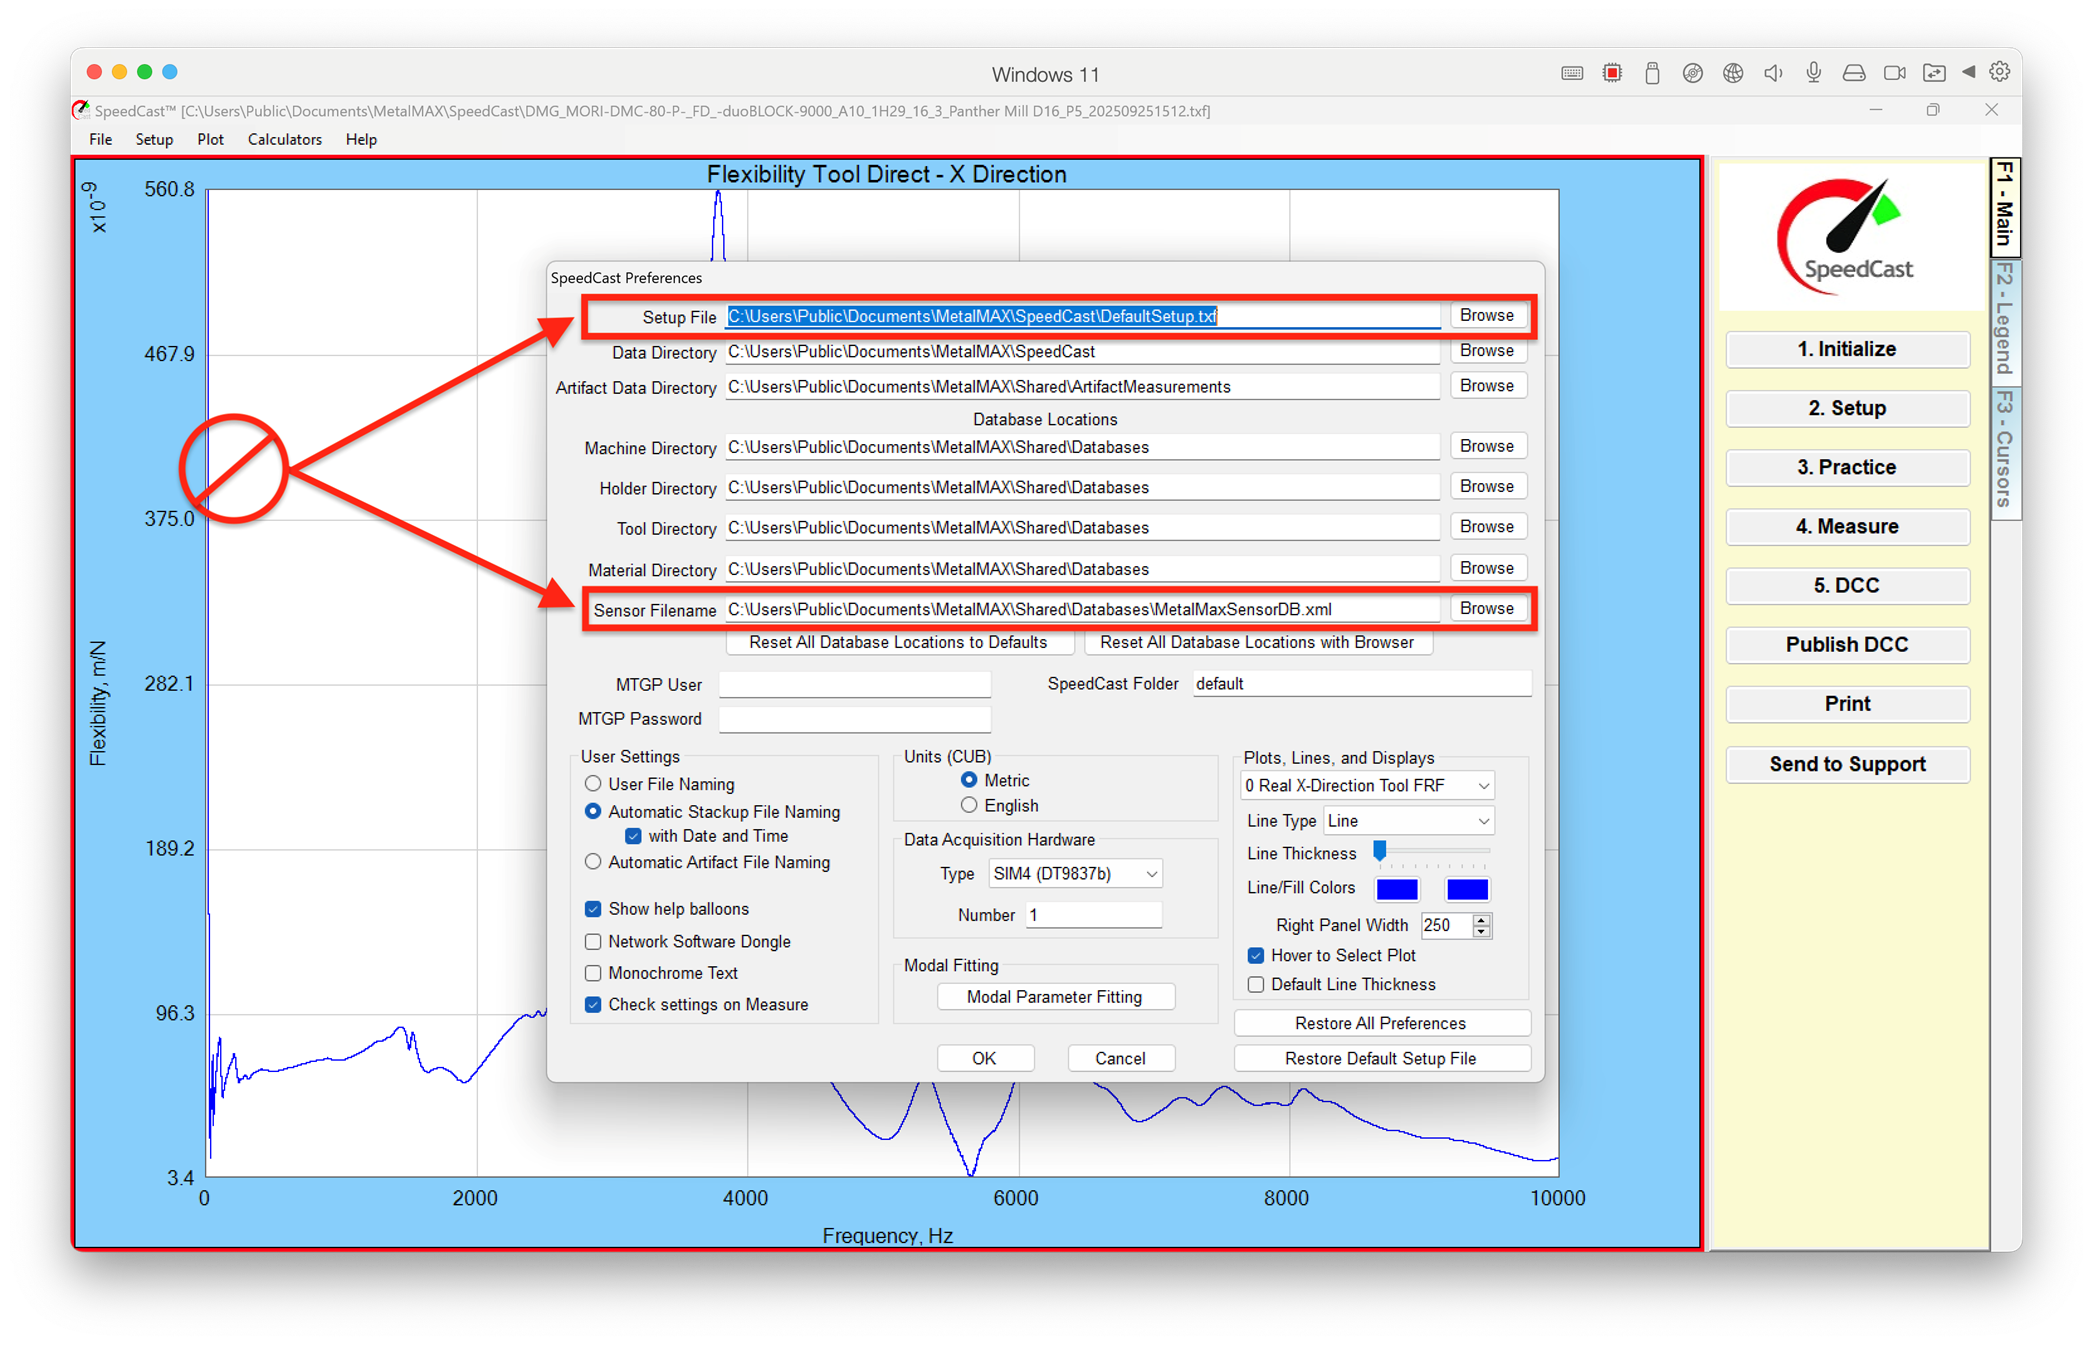The width and height of the screenshot is (2093, 1345).
Task: Toggle Hover to Select Plot checkbox
Action: click(x=1256, y=956)
